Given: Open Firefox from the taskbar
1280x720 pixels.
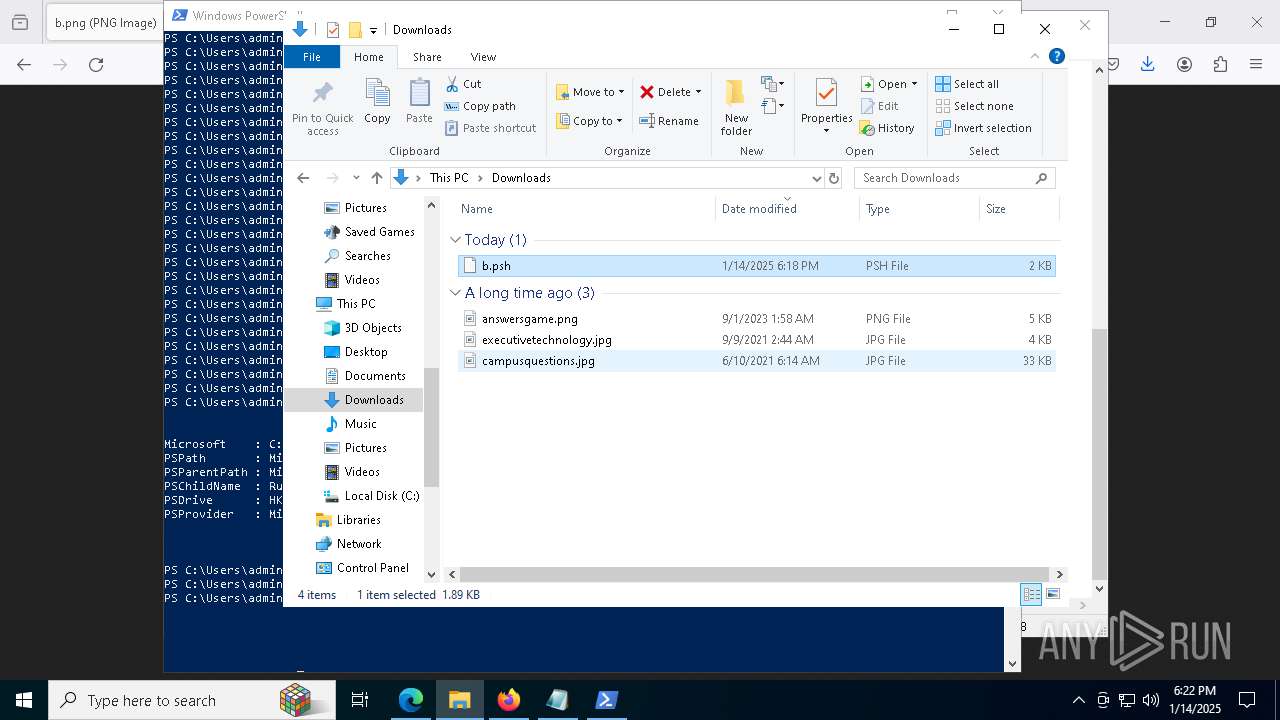Looking at the screenshot, I should 509,700.
